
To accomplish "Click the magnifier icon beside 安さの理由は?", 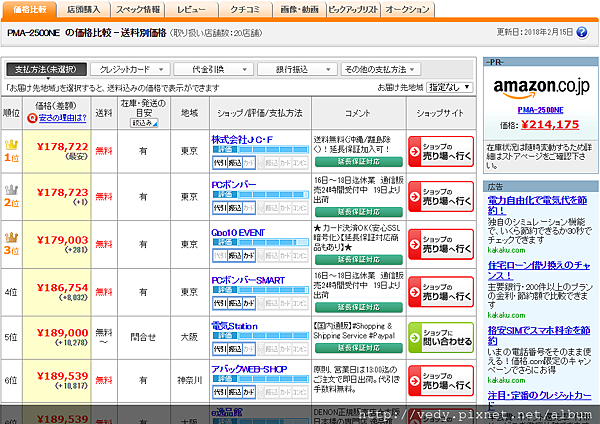I will 32,118.
